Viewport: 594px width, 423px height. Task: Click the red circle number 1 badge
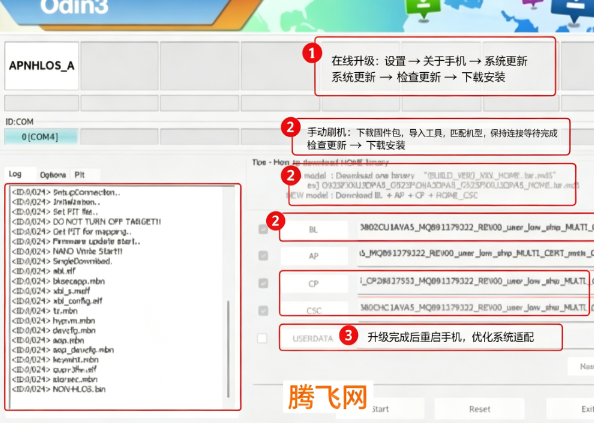[x=312, y=53]
